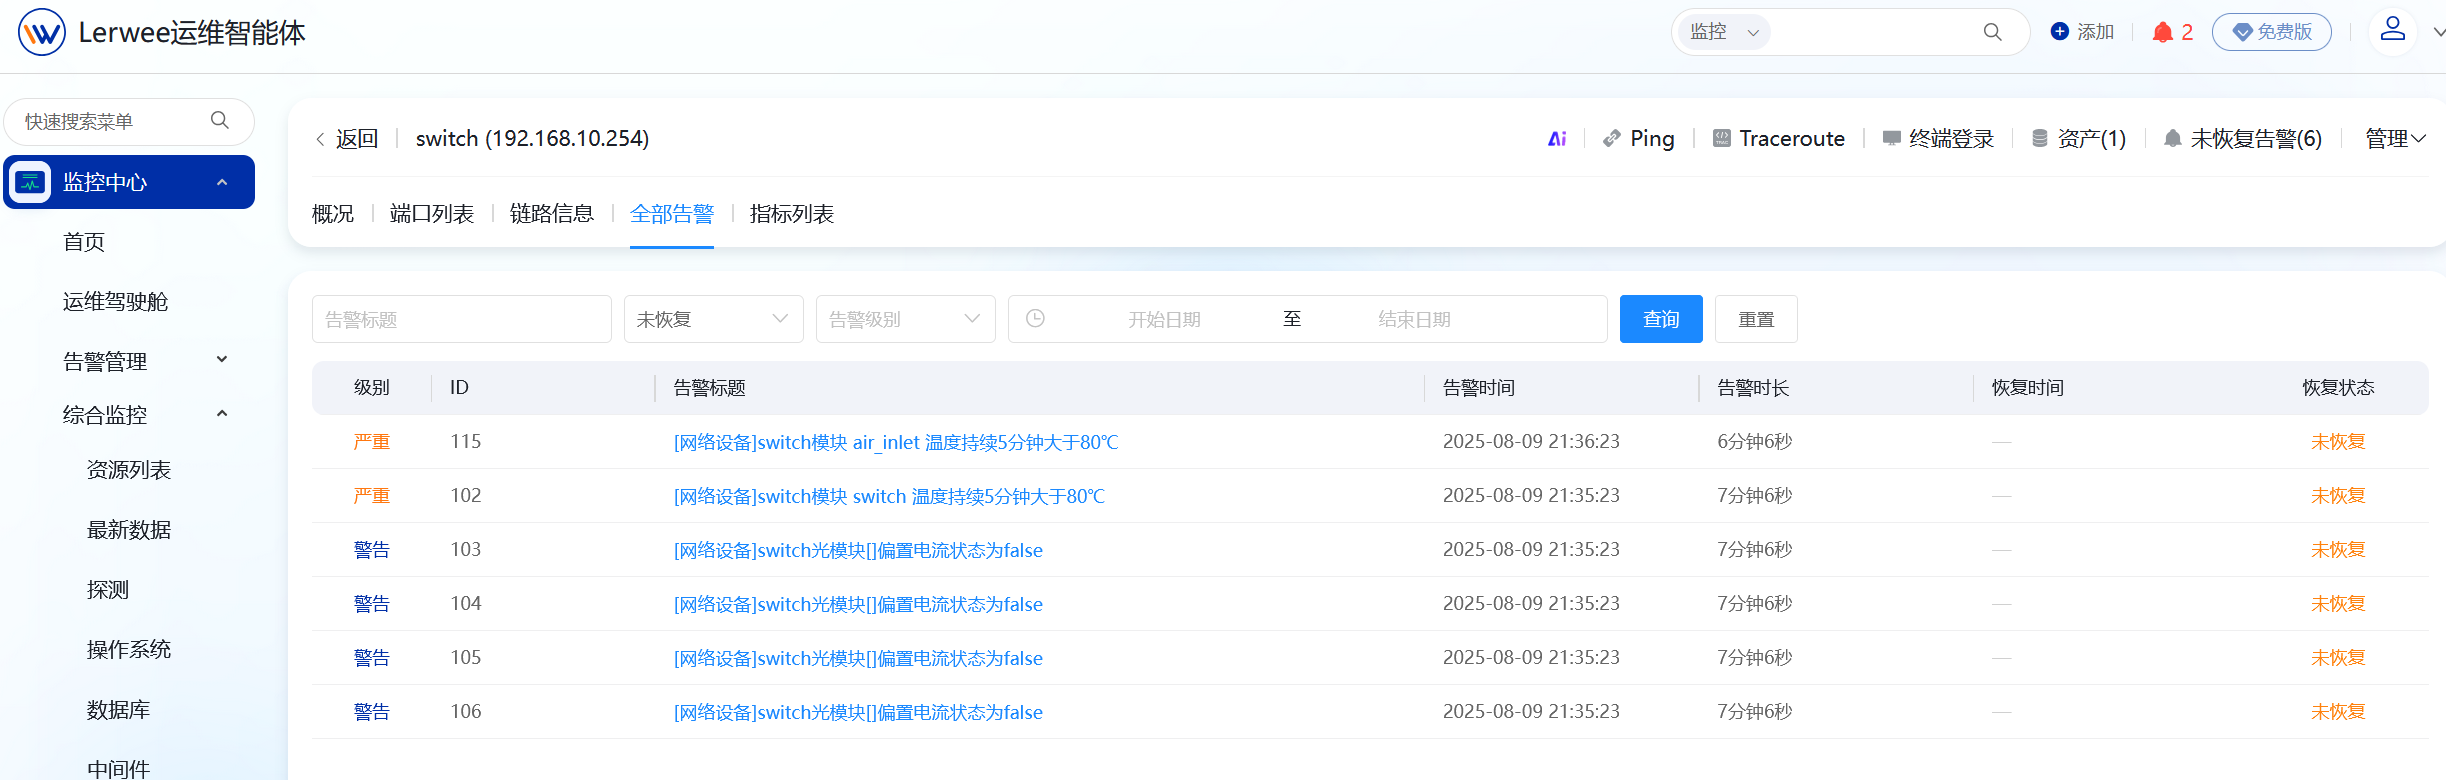Click 未恢复 status in row 115
Screen dimensions: 2446x780
(x=2338, y=442)
